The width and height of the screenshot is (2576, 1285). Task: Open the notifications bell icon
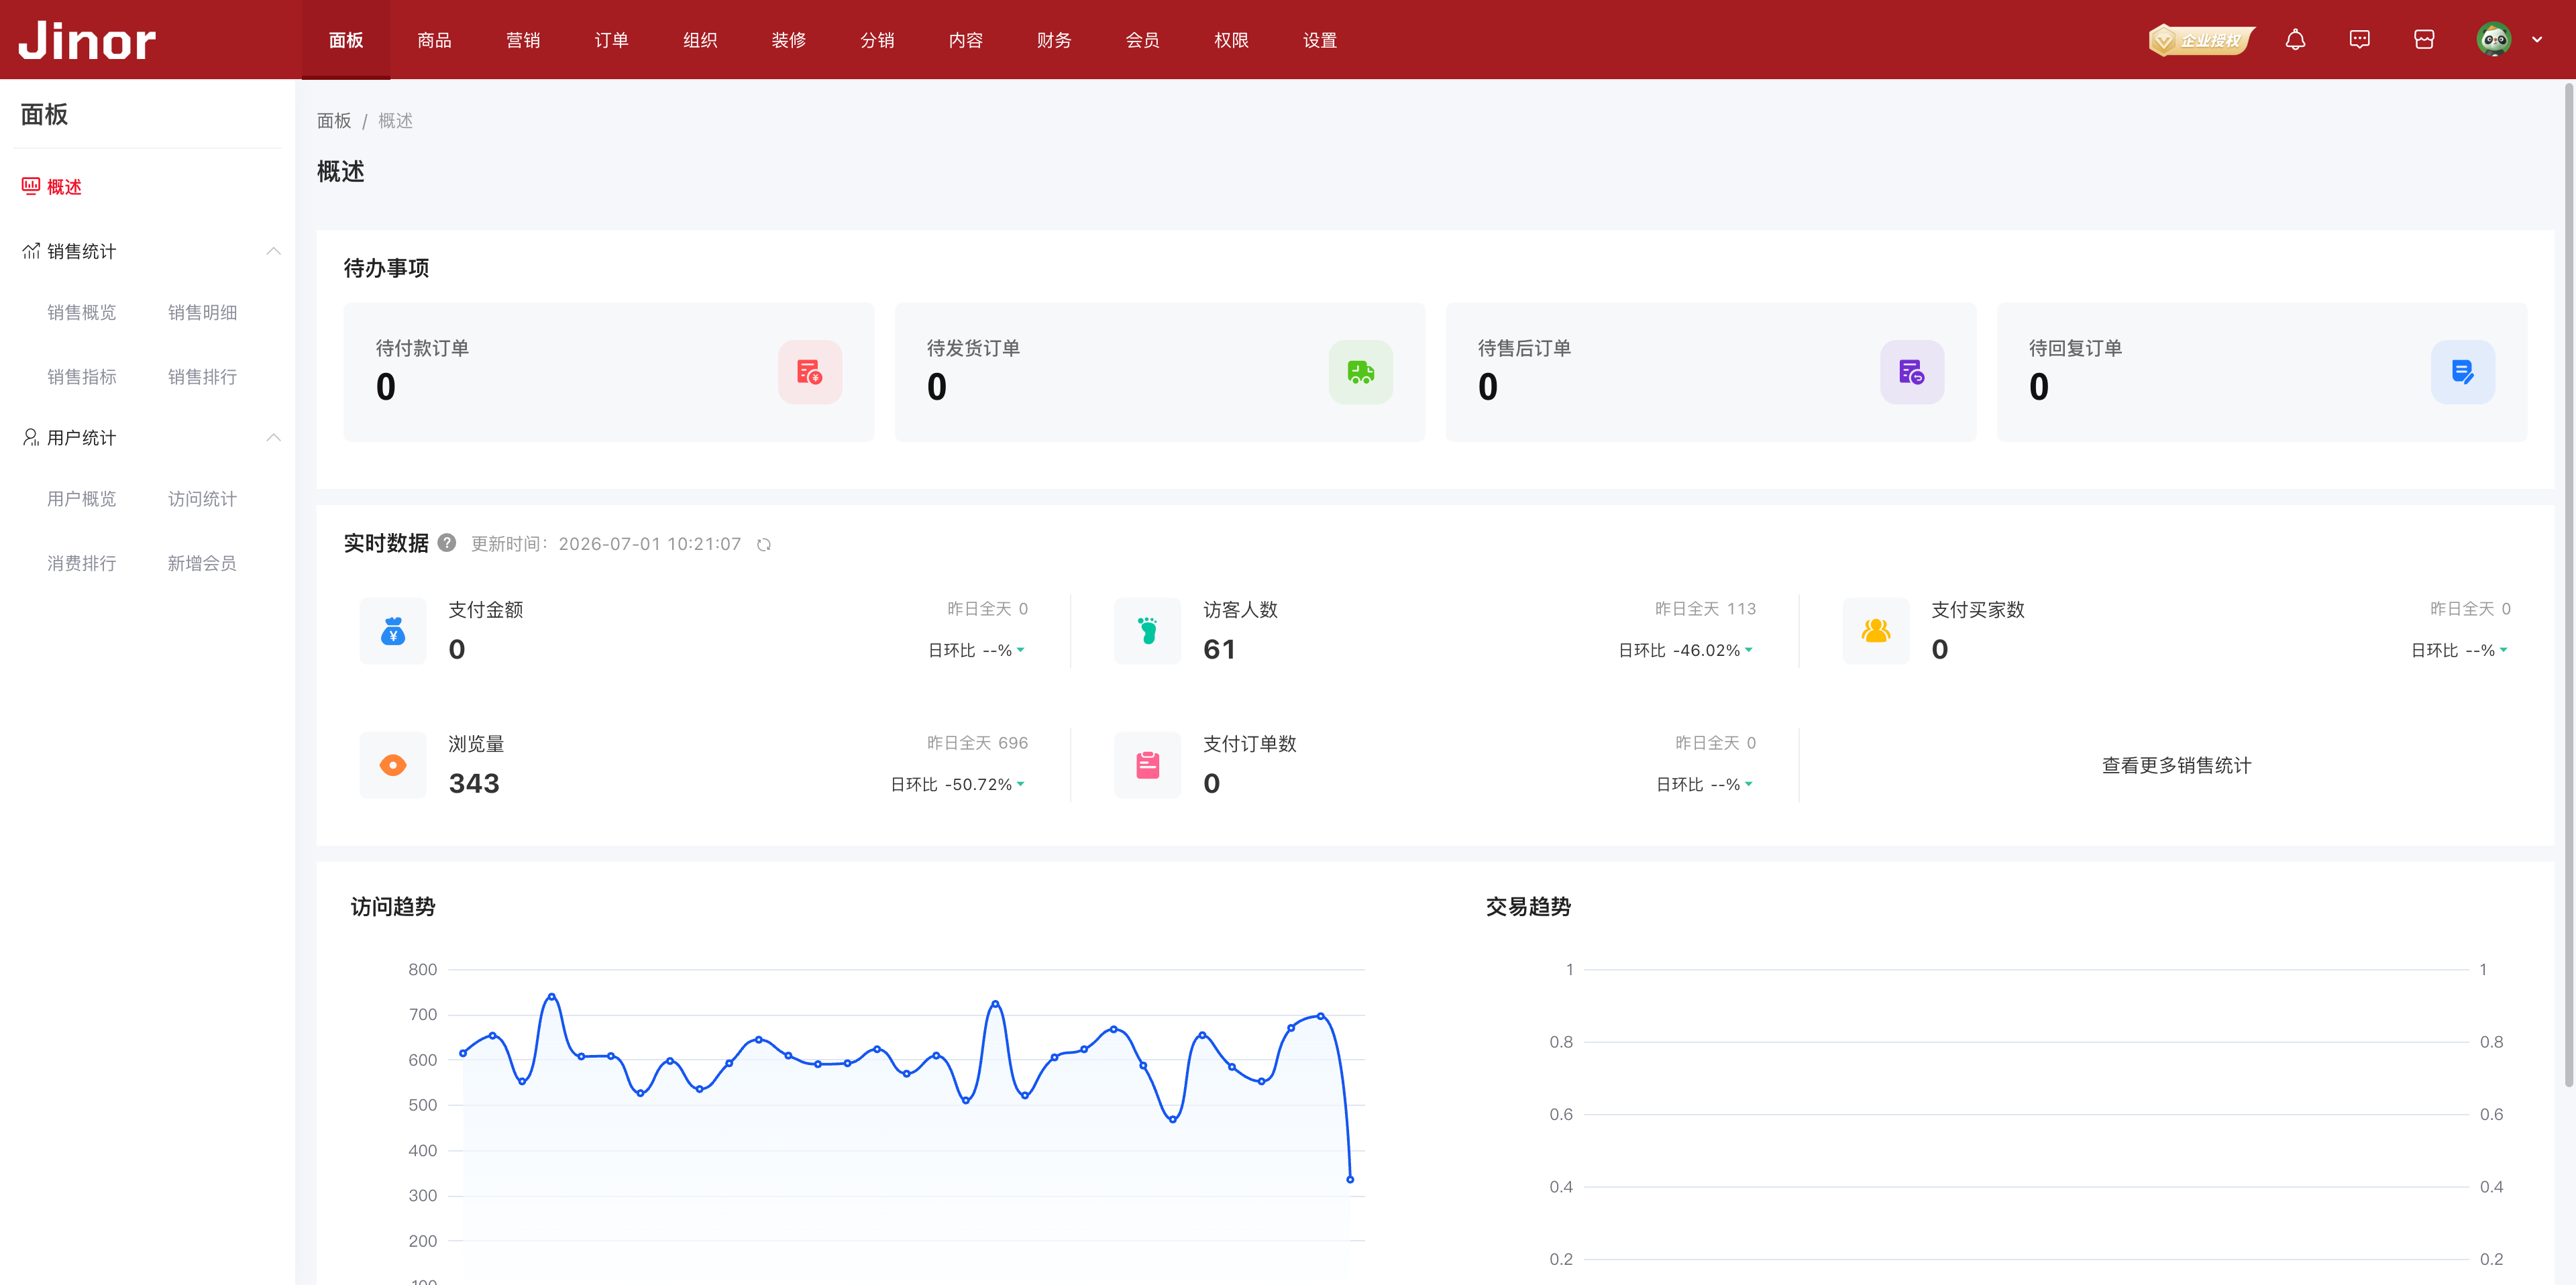click(2295, 40)
